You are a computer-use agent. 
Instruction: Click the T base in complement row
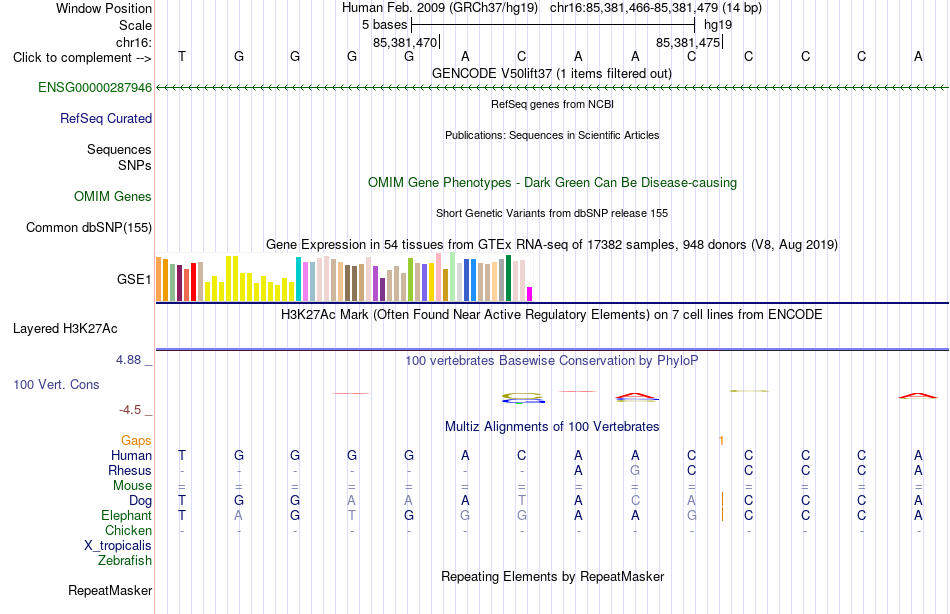182,56
